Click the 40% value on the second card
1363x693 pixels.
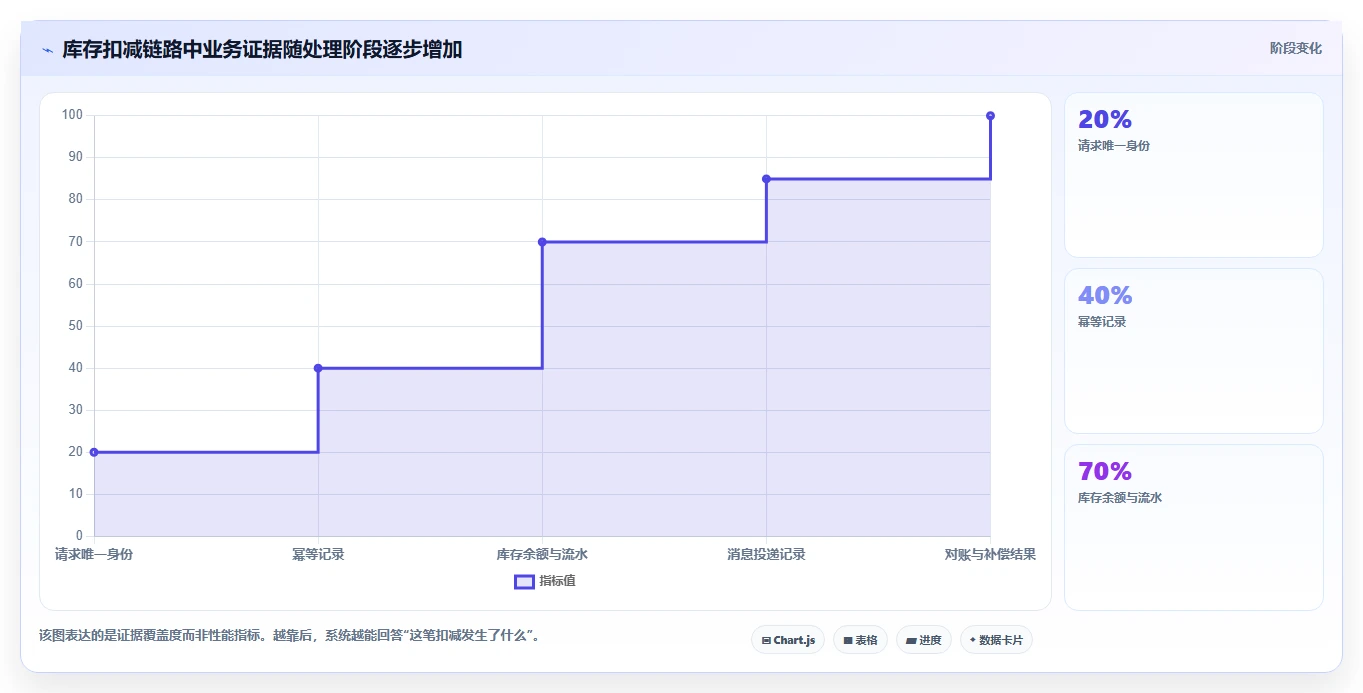(x=1105, y=295)
